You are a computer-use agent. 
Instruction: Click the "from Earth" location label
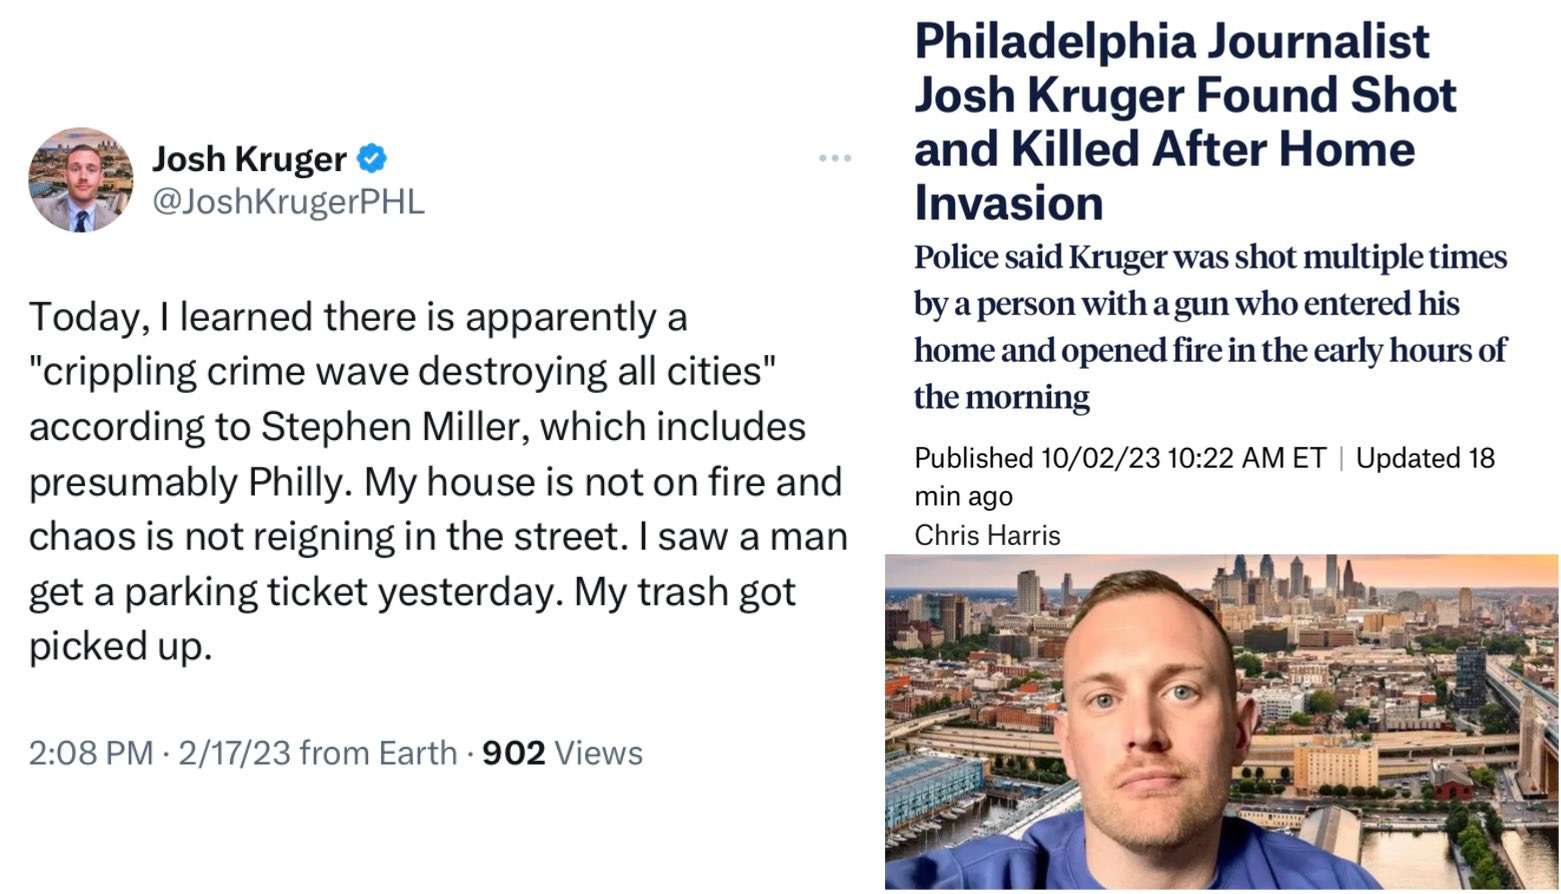(x=377, y=752)
